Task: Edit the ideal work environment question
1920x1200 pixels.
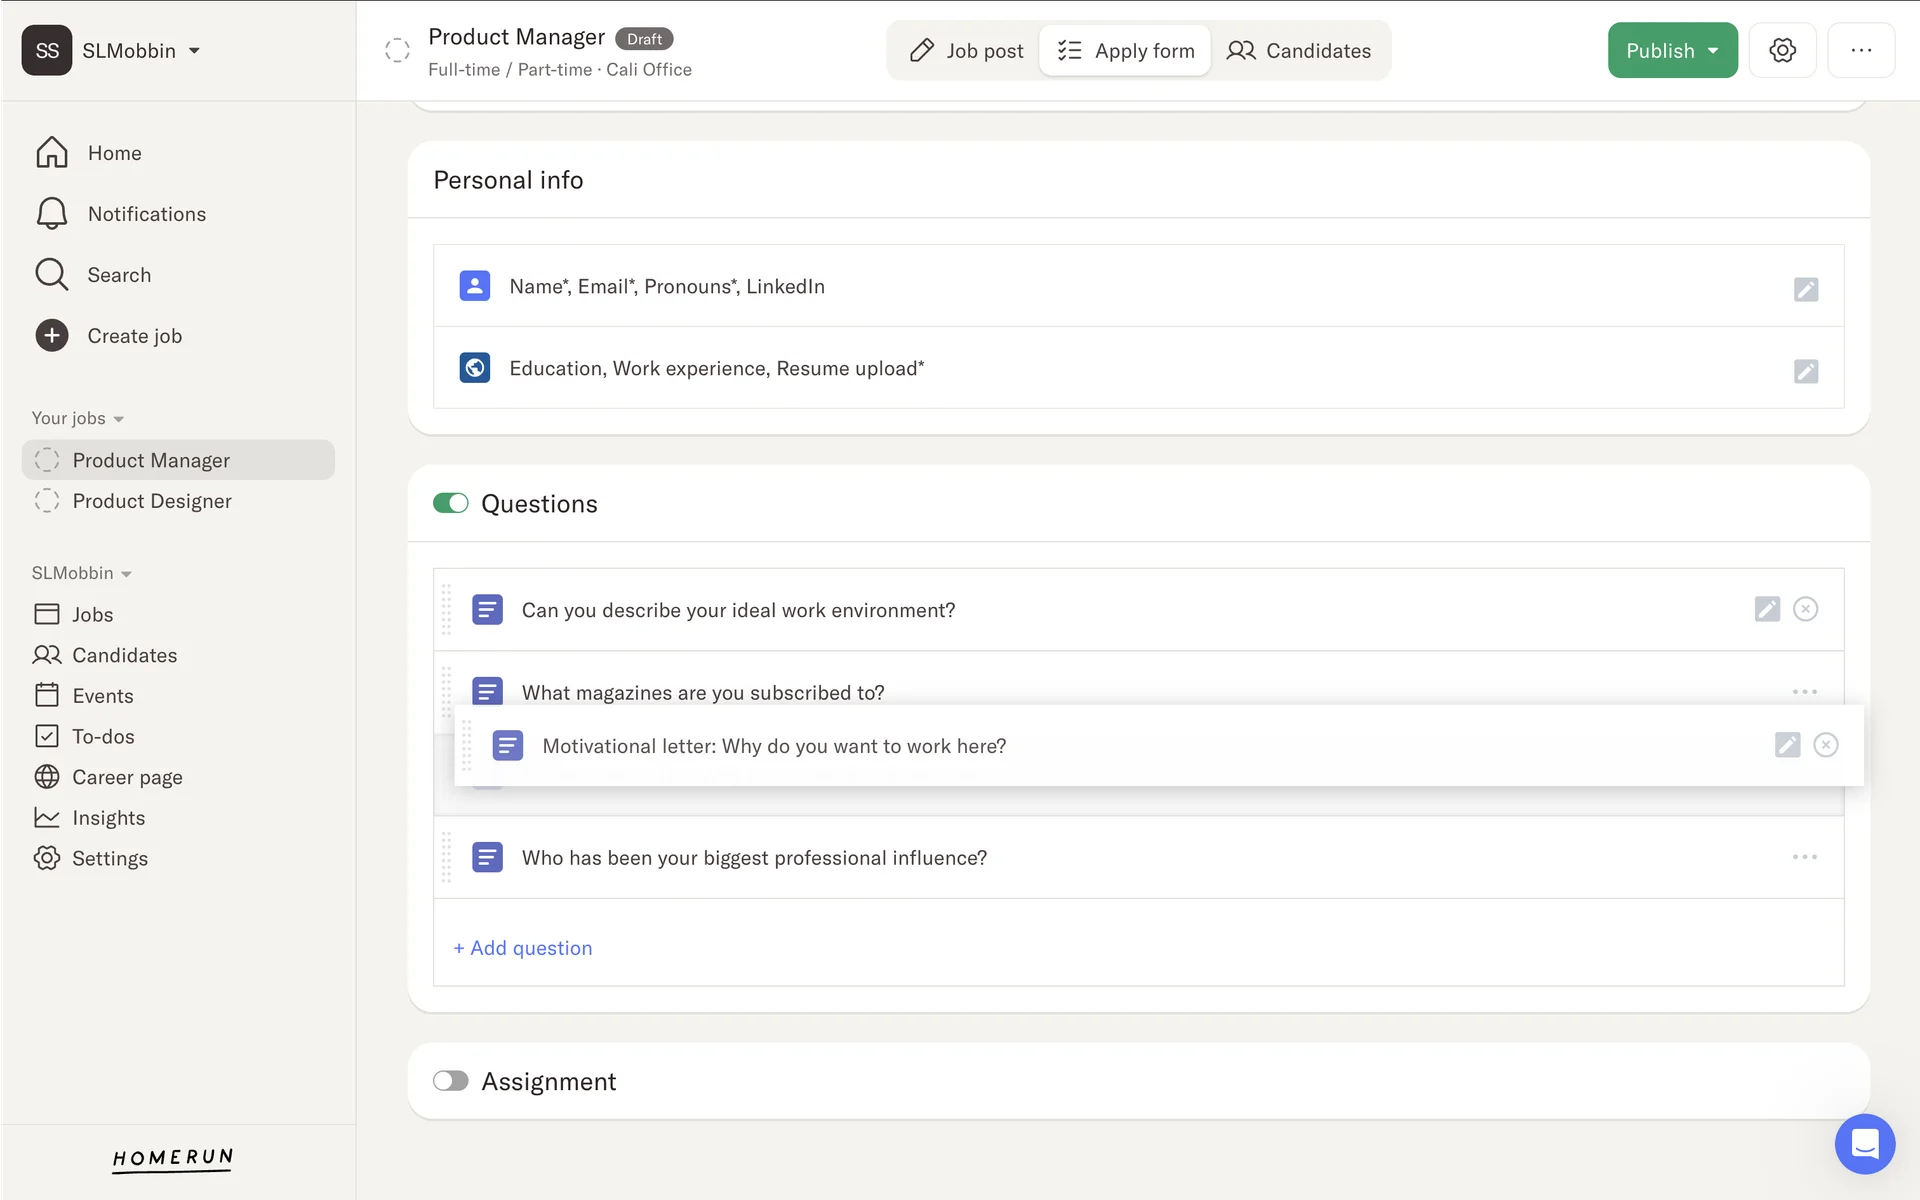Action: click(1767, 609)
